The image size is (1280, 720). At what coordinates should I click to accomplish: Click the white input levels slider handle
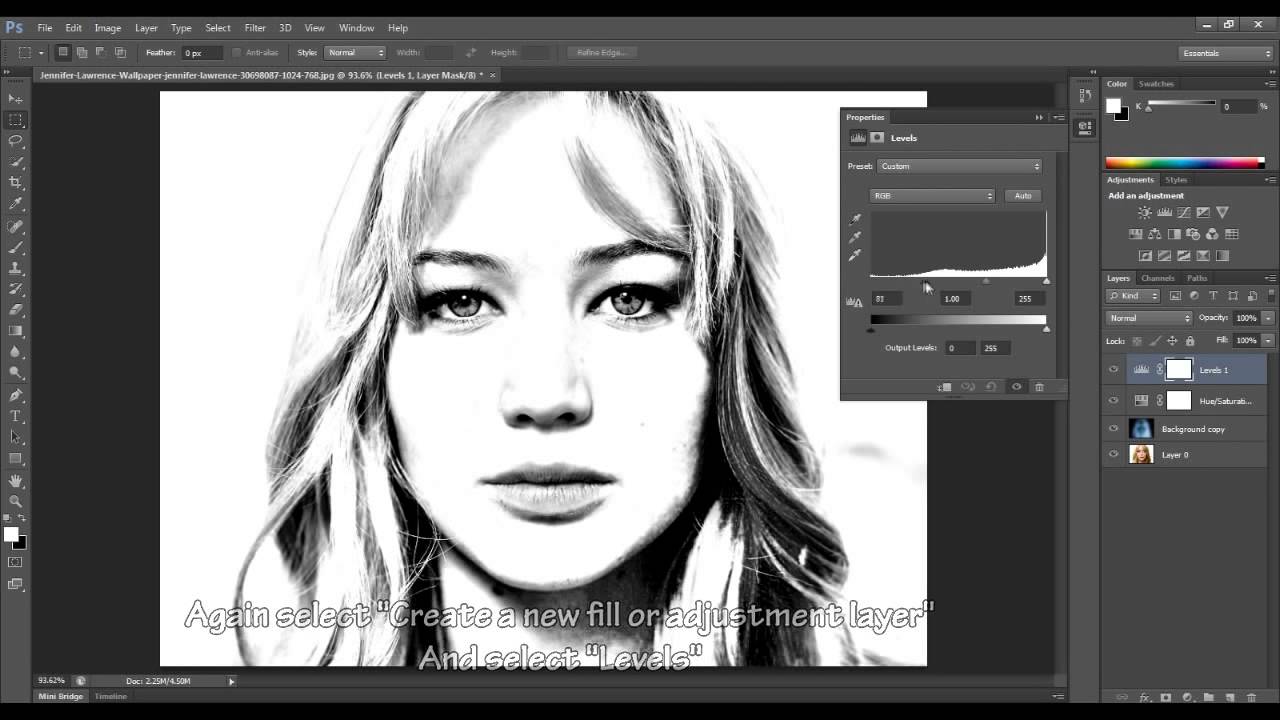click(1047, 281)
